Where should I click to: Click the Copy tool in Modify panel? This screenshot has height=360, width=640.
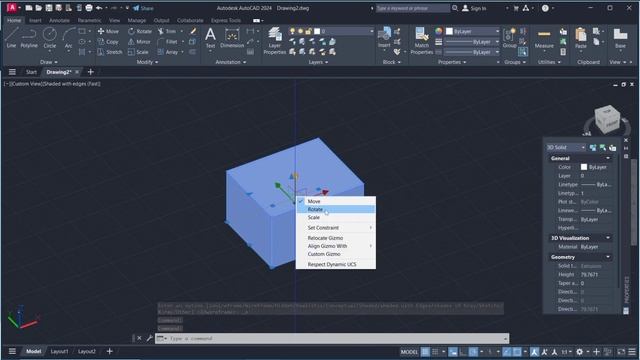[108, 42]
